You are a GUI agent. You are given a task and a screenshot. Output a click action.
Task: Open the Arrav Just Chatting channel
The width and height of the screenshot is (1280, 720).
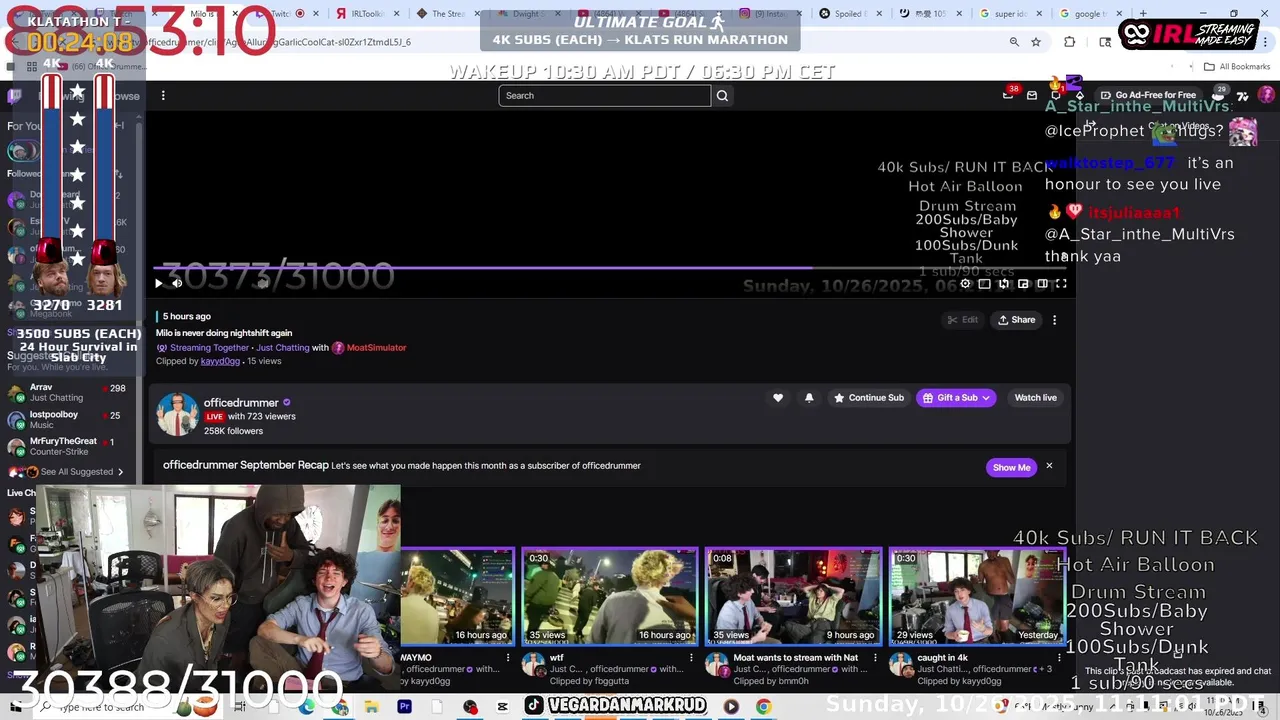pyautogui.click(x=68, y=392)
